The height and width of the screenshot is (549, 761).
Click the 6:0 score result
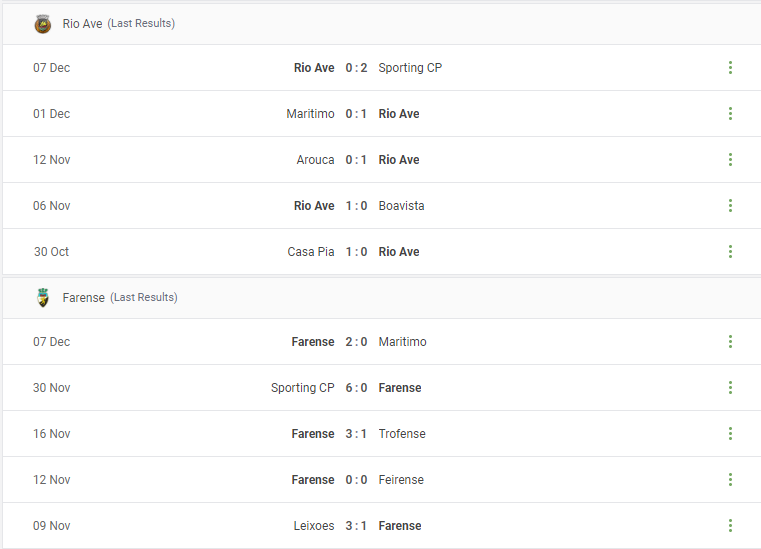click(x=356, y=388)
